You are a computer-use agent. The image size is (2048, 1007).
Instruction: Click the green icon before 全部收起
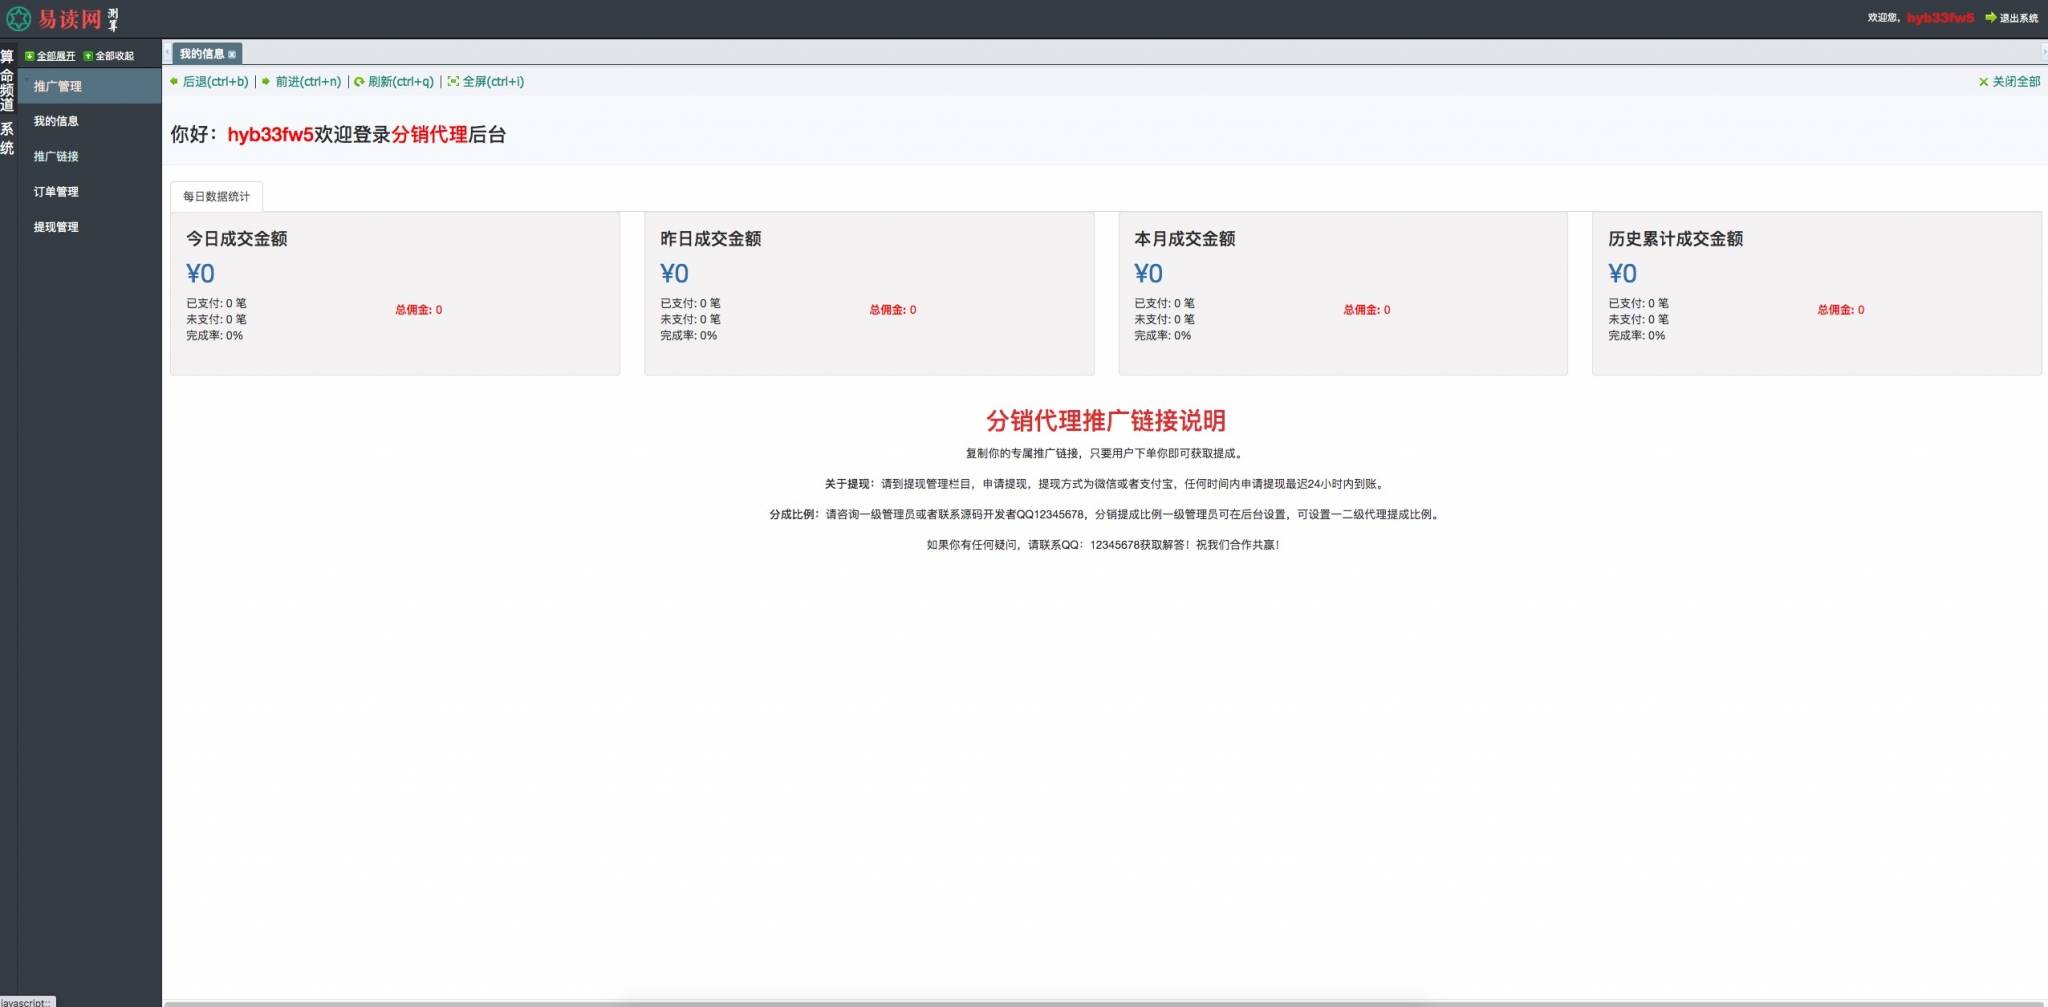coord(90,56)
